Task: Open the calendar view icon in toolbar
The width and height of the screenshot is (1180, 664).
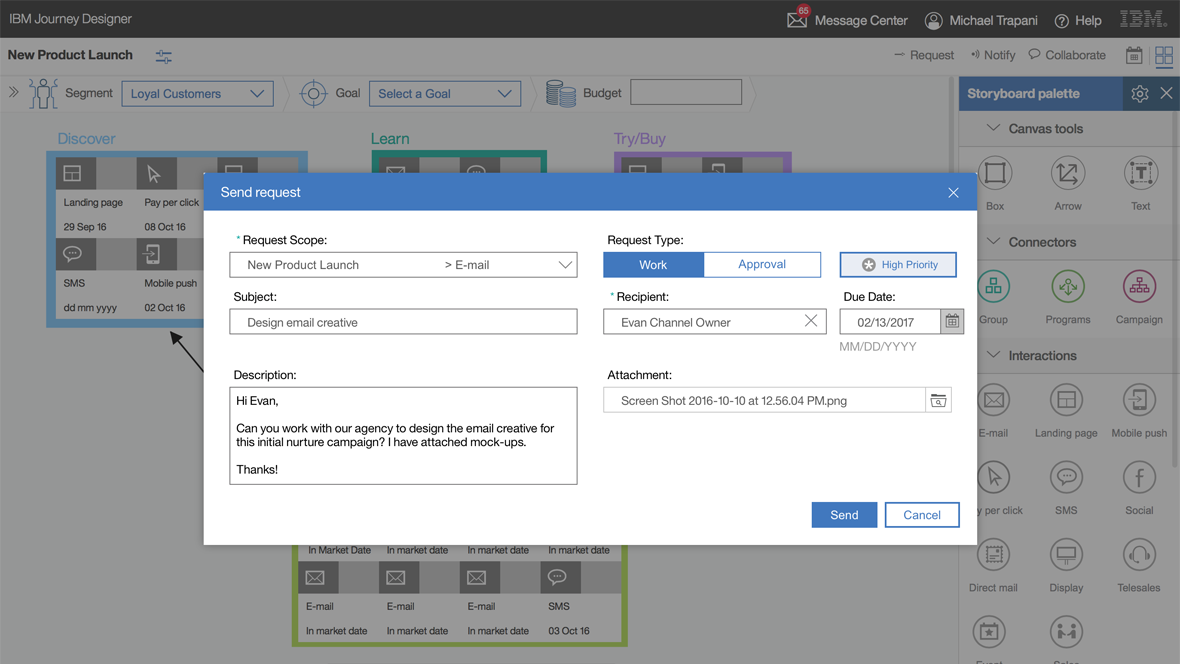Action: coord(1133,55)
